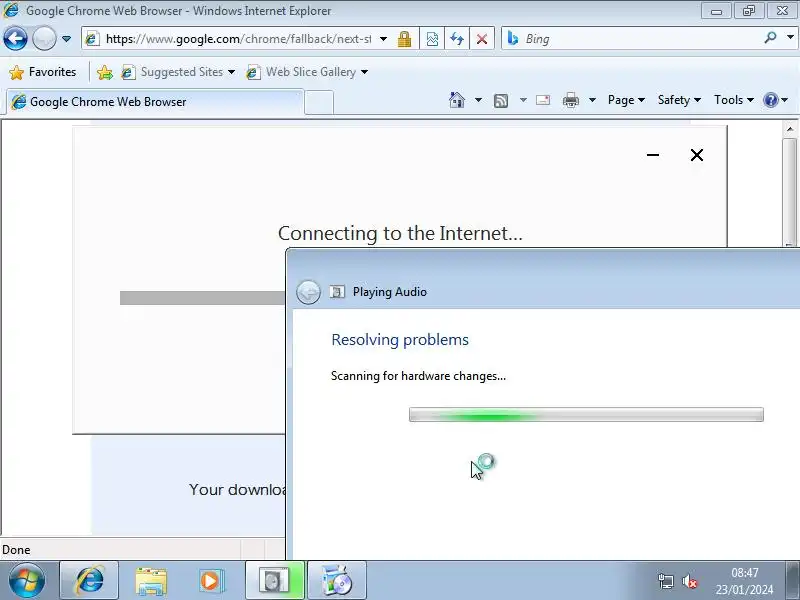800x600 pixels.
Task: Click the 'Resolving problems' heading
Action: pos(400,340)
